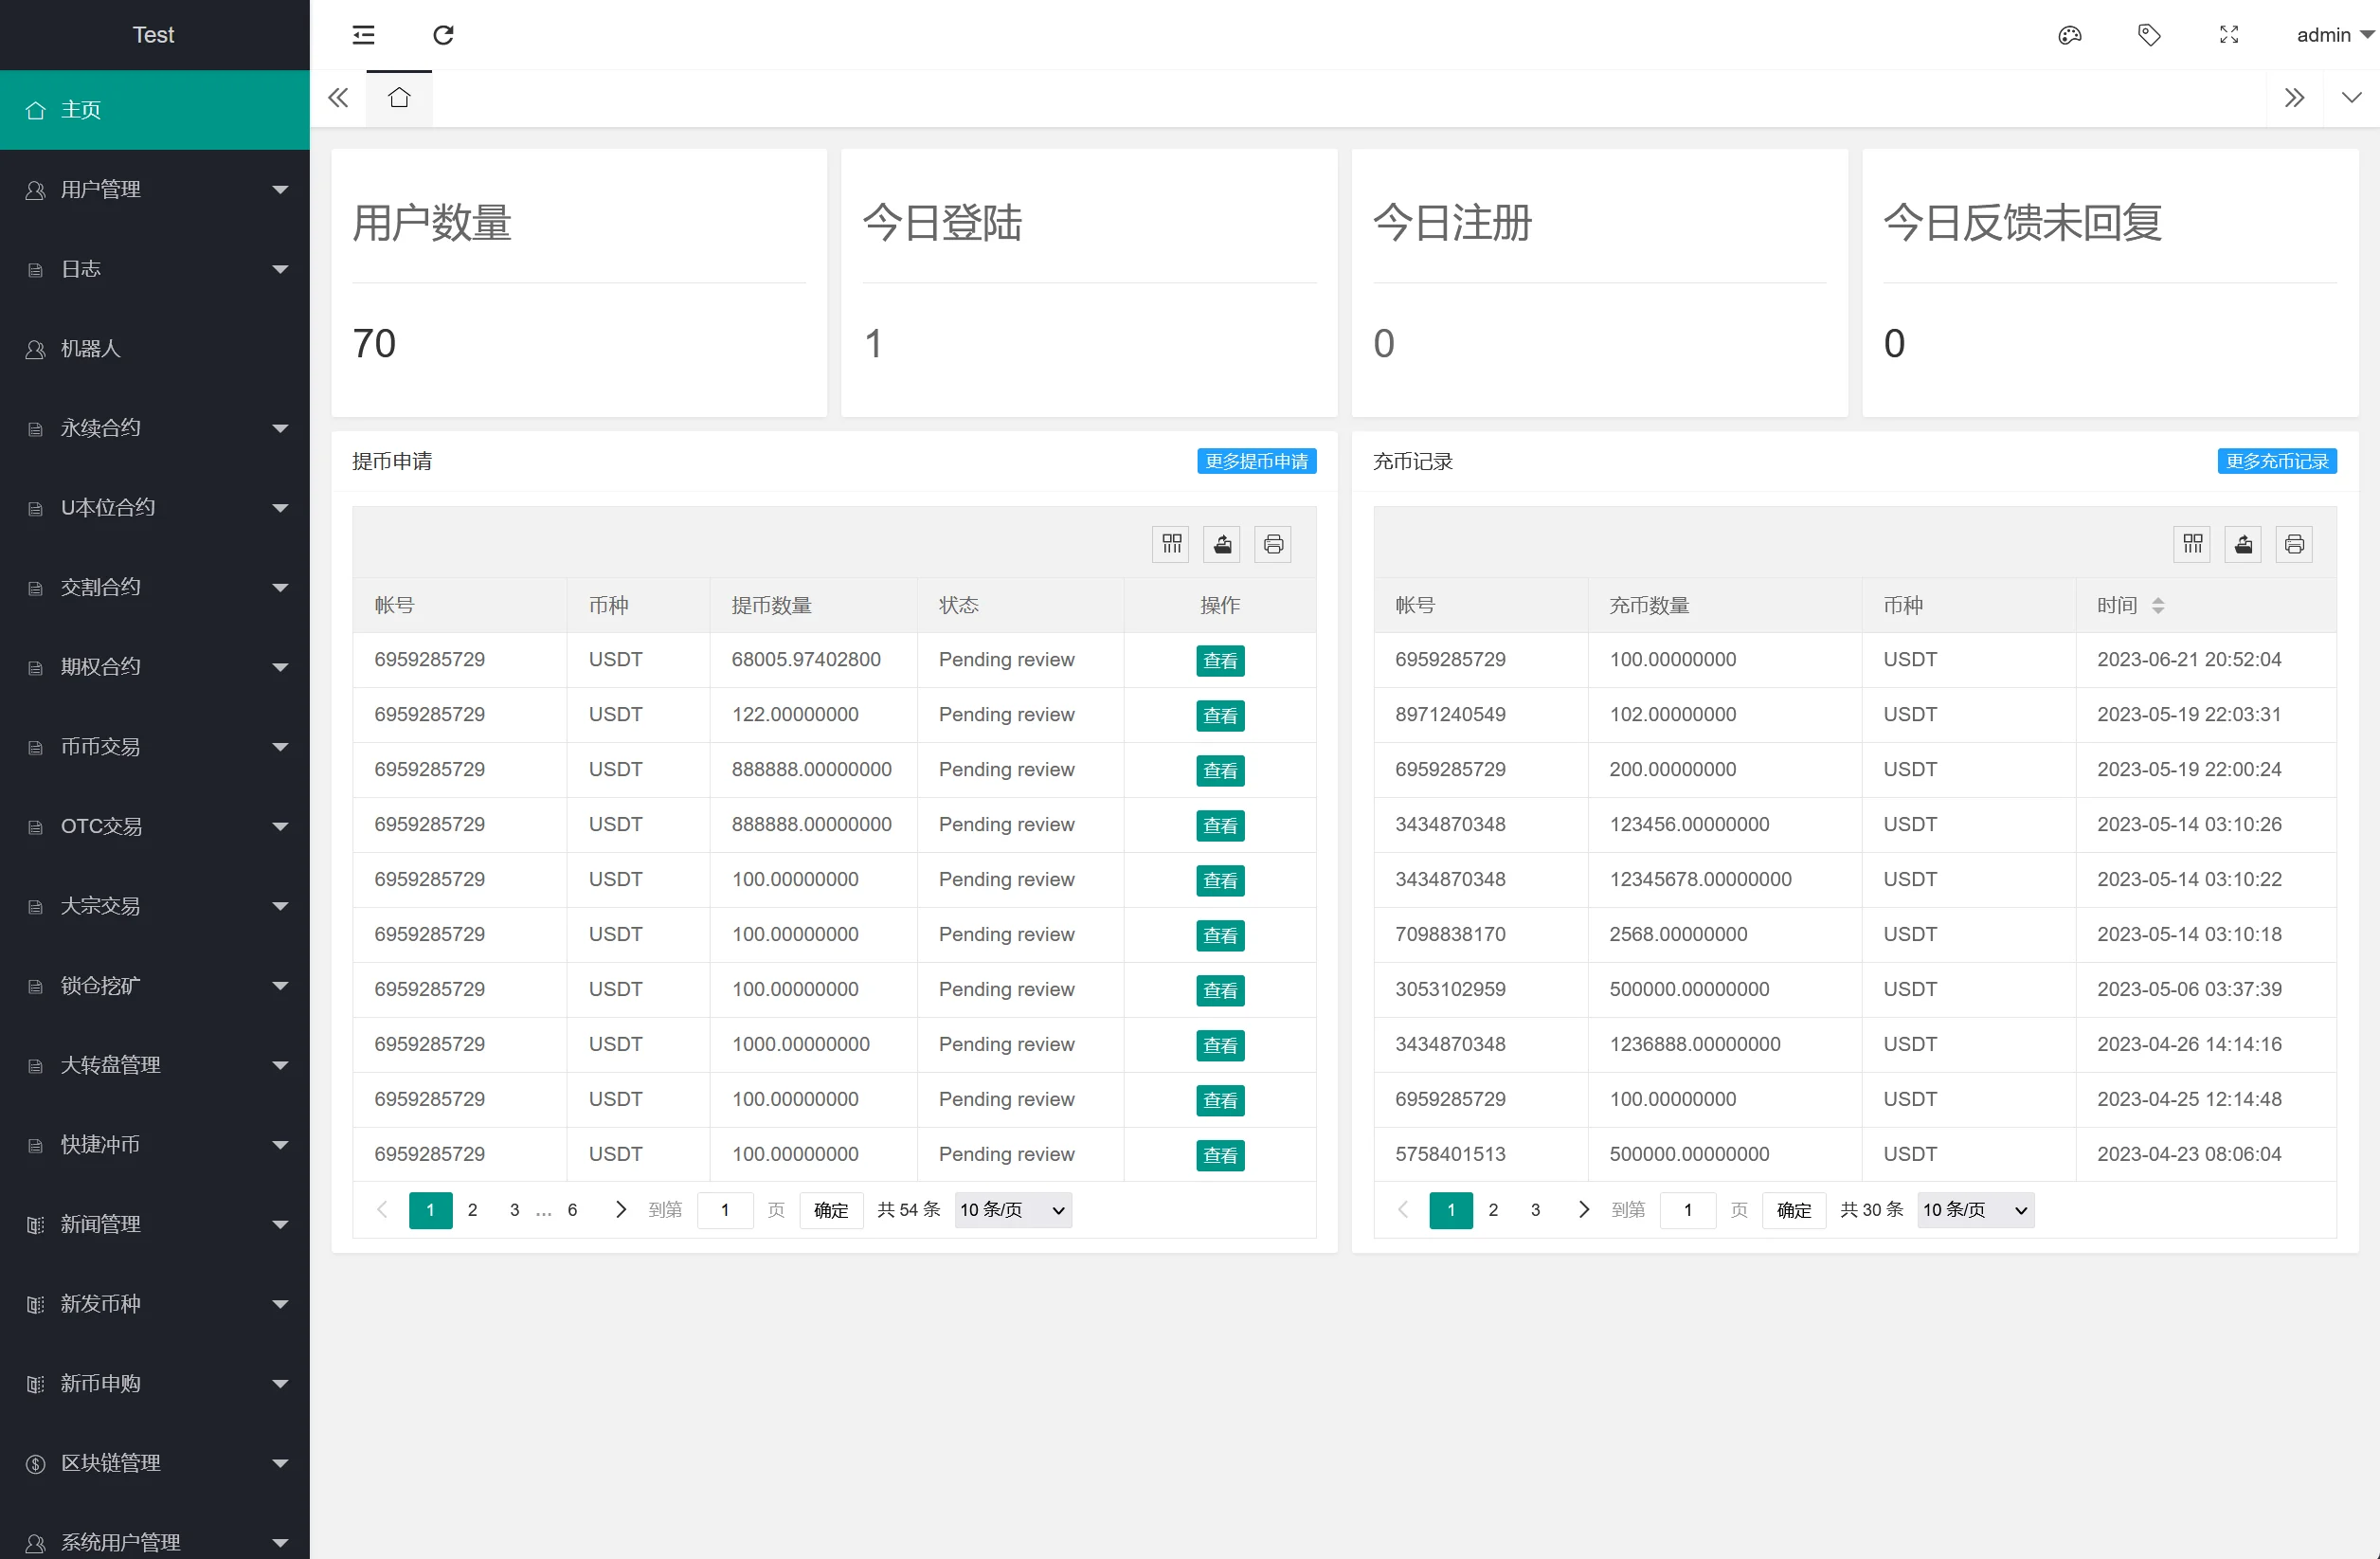The image size is (2380, 1559).
Task: Open 10 条/页 selector in withdrawal table
Action: pos(1012,1210)
